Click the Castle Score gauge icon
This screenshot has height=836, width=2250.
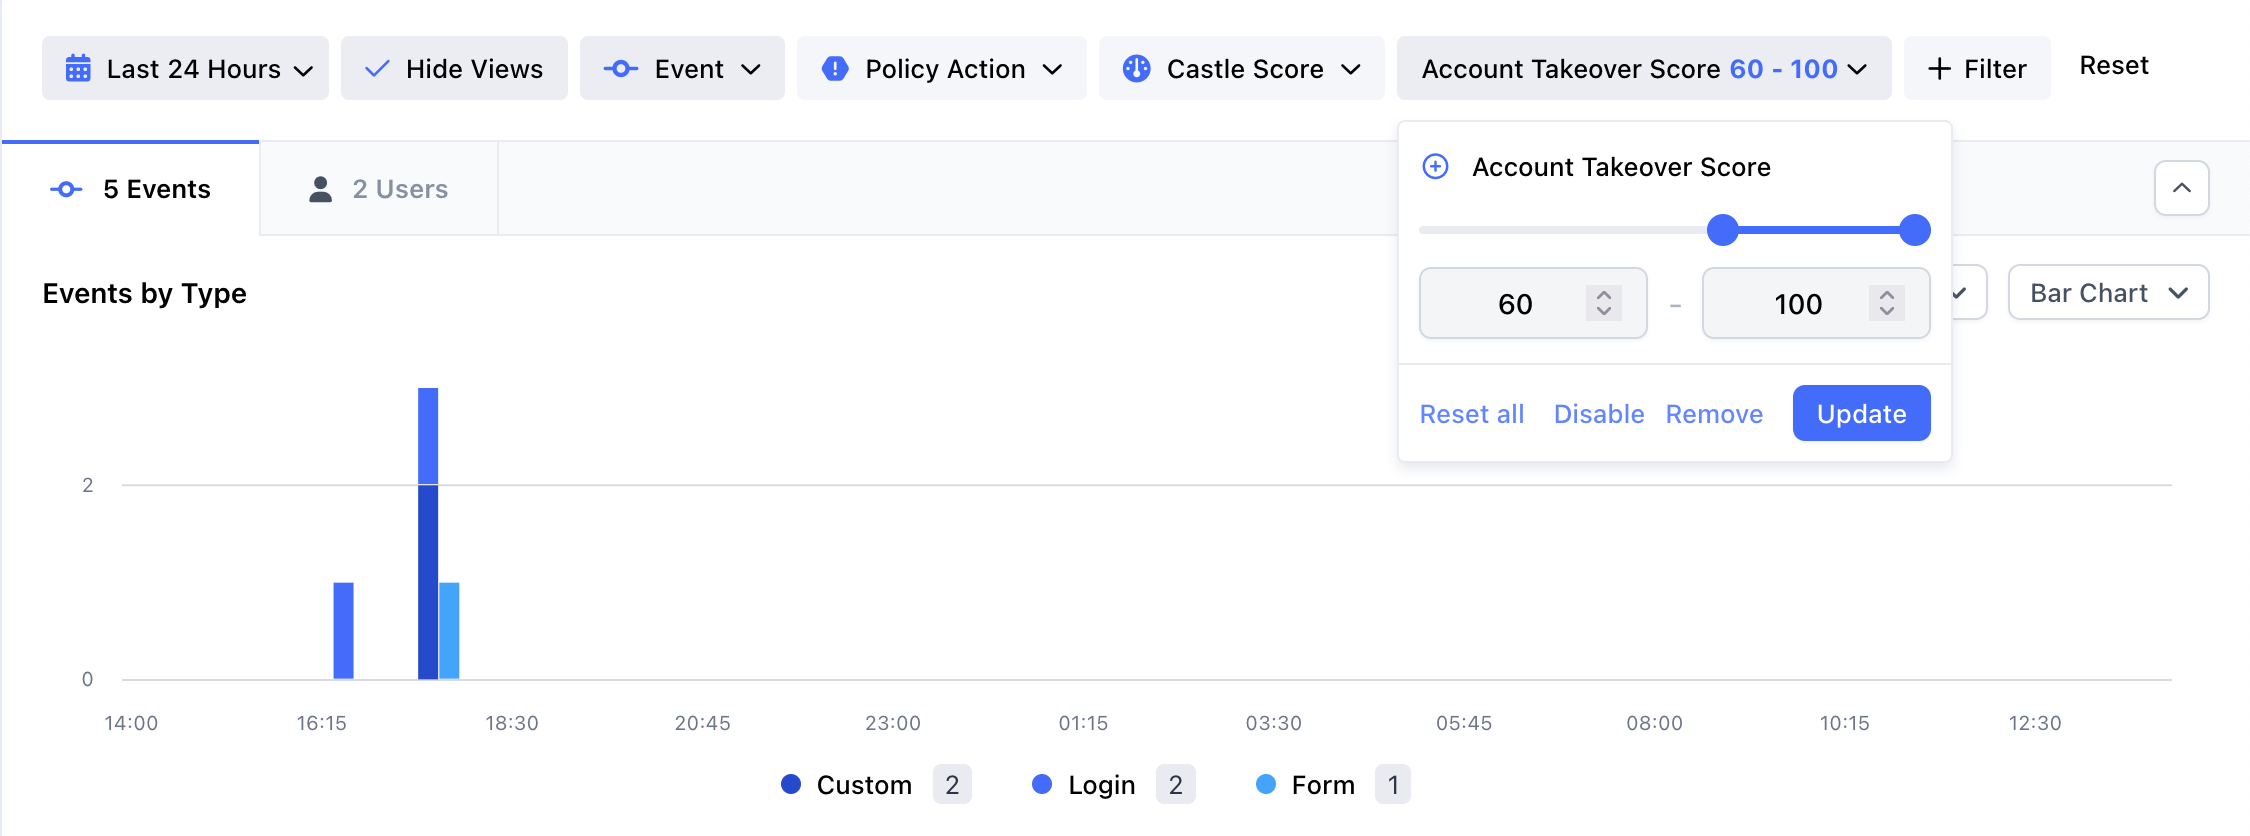coord(1136,69)
